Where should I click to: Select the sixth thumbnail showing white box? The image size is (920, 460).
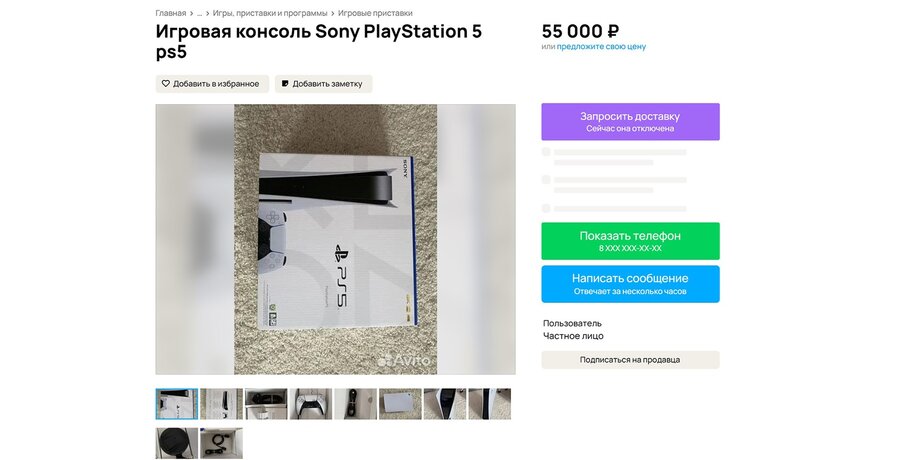pos(400,404)
